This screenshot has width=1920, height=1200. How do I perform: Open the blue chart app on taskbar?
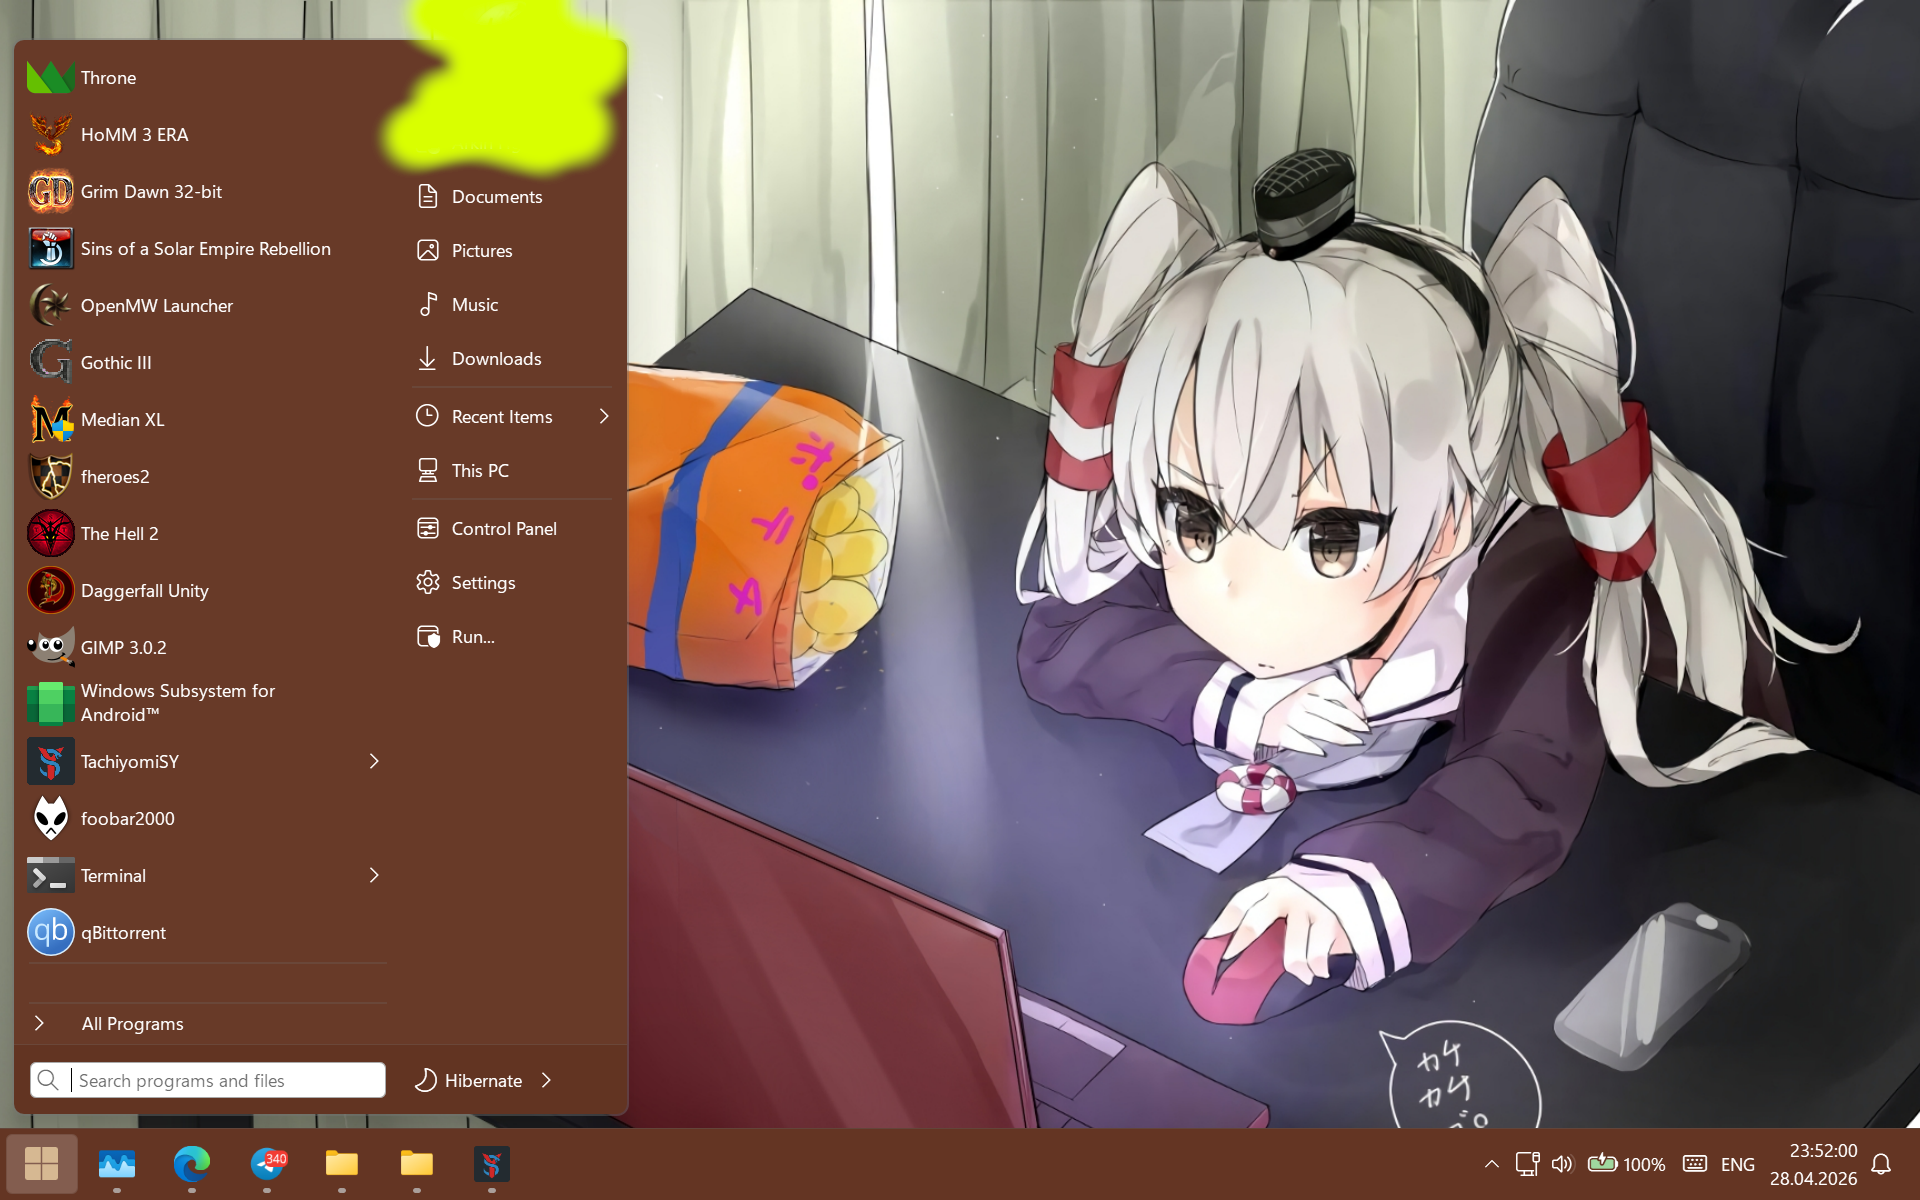117,1164
